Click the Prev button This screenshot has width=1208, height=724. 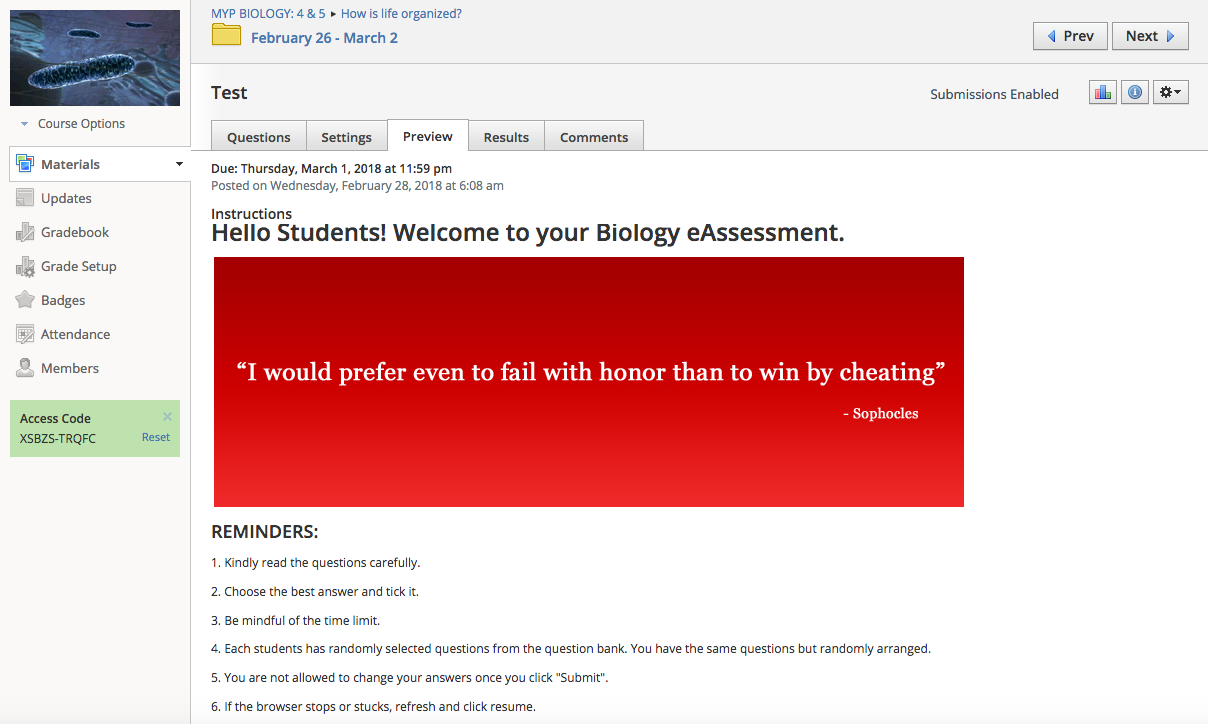(x=1069, y=36)
